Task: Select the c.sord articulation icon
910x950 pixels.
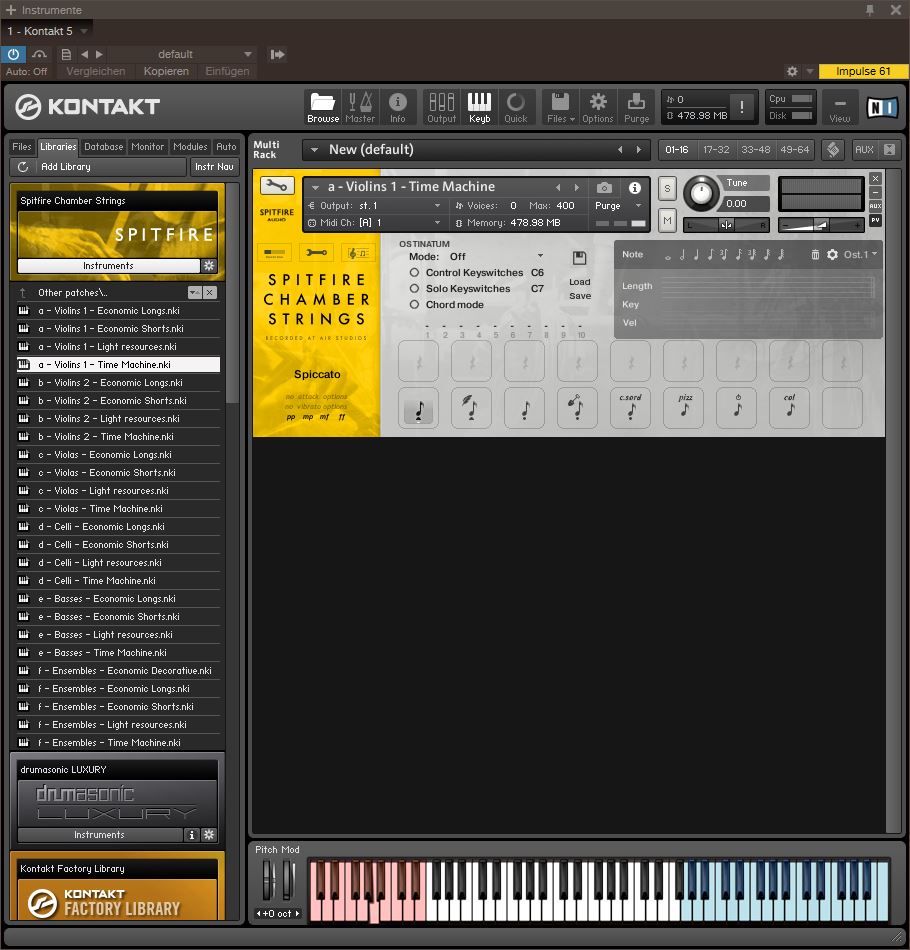Action: 631,408
